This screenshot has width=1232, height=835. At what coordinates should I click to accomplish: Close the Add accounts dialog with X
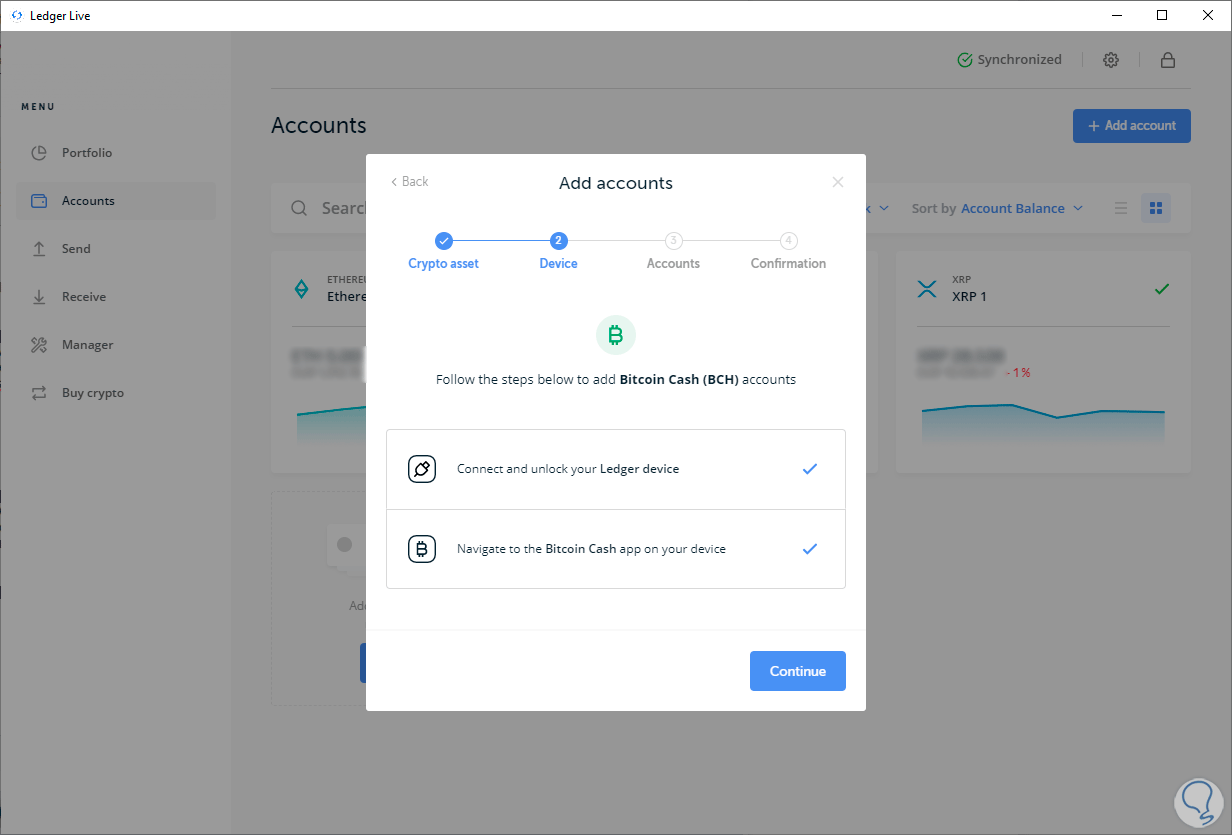click(838, 182)
